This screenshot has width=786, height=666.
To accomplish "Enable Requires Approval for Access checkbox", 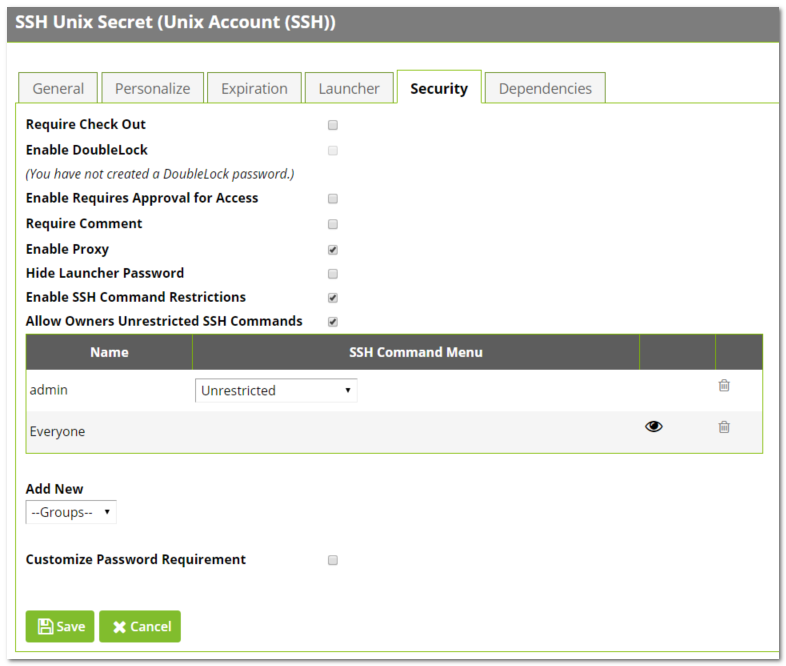I will pyautogui.click(x=333, y=199).
